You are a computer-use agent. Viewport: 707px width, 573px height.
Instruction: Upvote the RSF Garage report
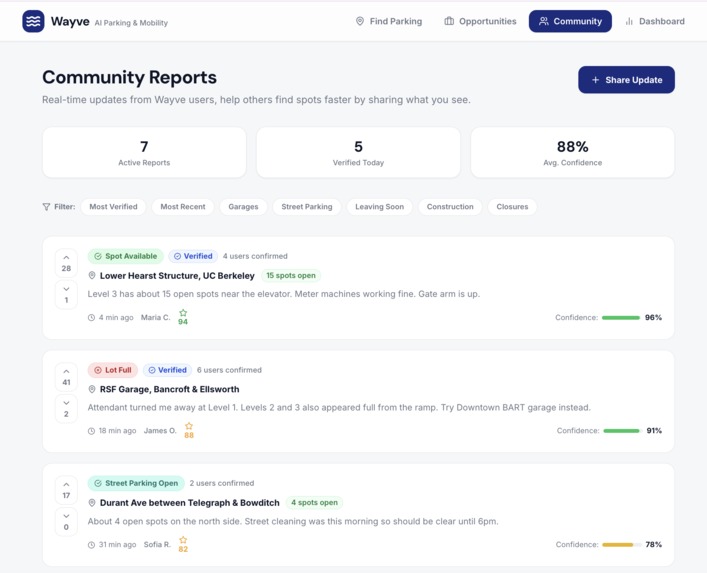(x=66, y=377)
